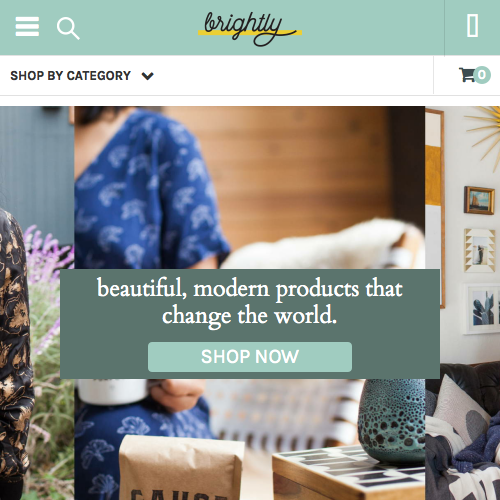Click the teal speckled vase on the table
Screen dimensions: 500x500
point(392,421)
